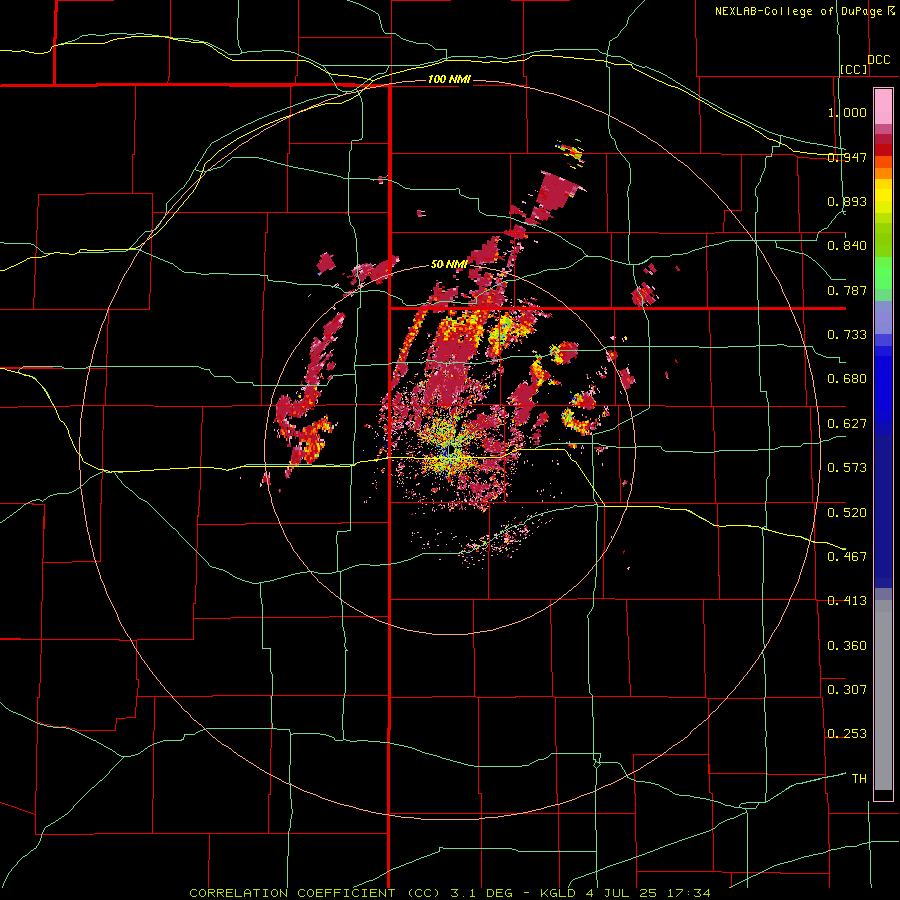The width and height of the screenshot is (900, 900).
Task: Click the 0.733 scale label
Action: (x=847, y=334)
